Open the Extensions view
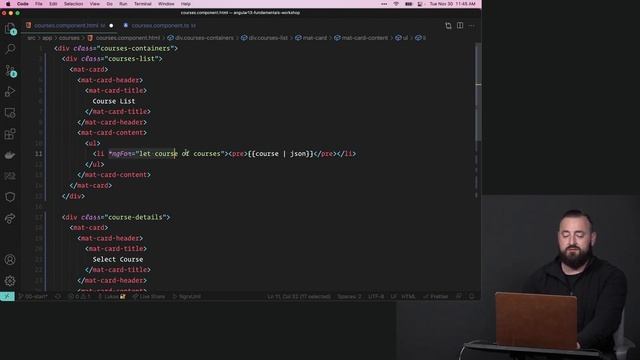Image resolution: width=640 pixels, height=360 pixels. tap(10, 134)
